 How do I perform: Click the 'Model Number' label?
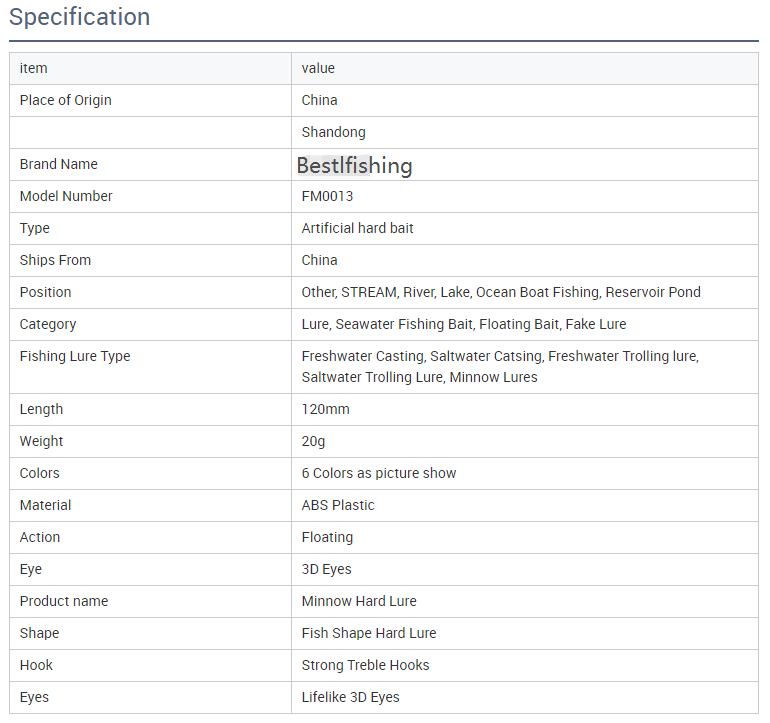pyautogui.click(x=66, y=196)
